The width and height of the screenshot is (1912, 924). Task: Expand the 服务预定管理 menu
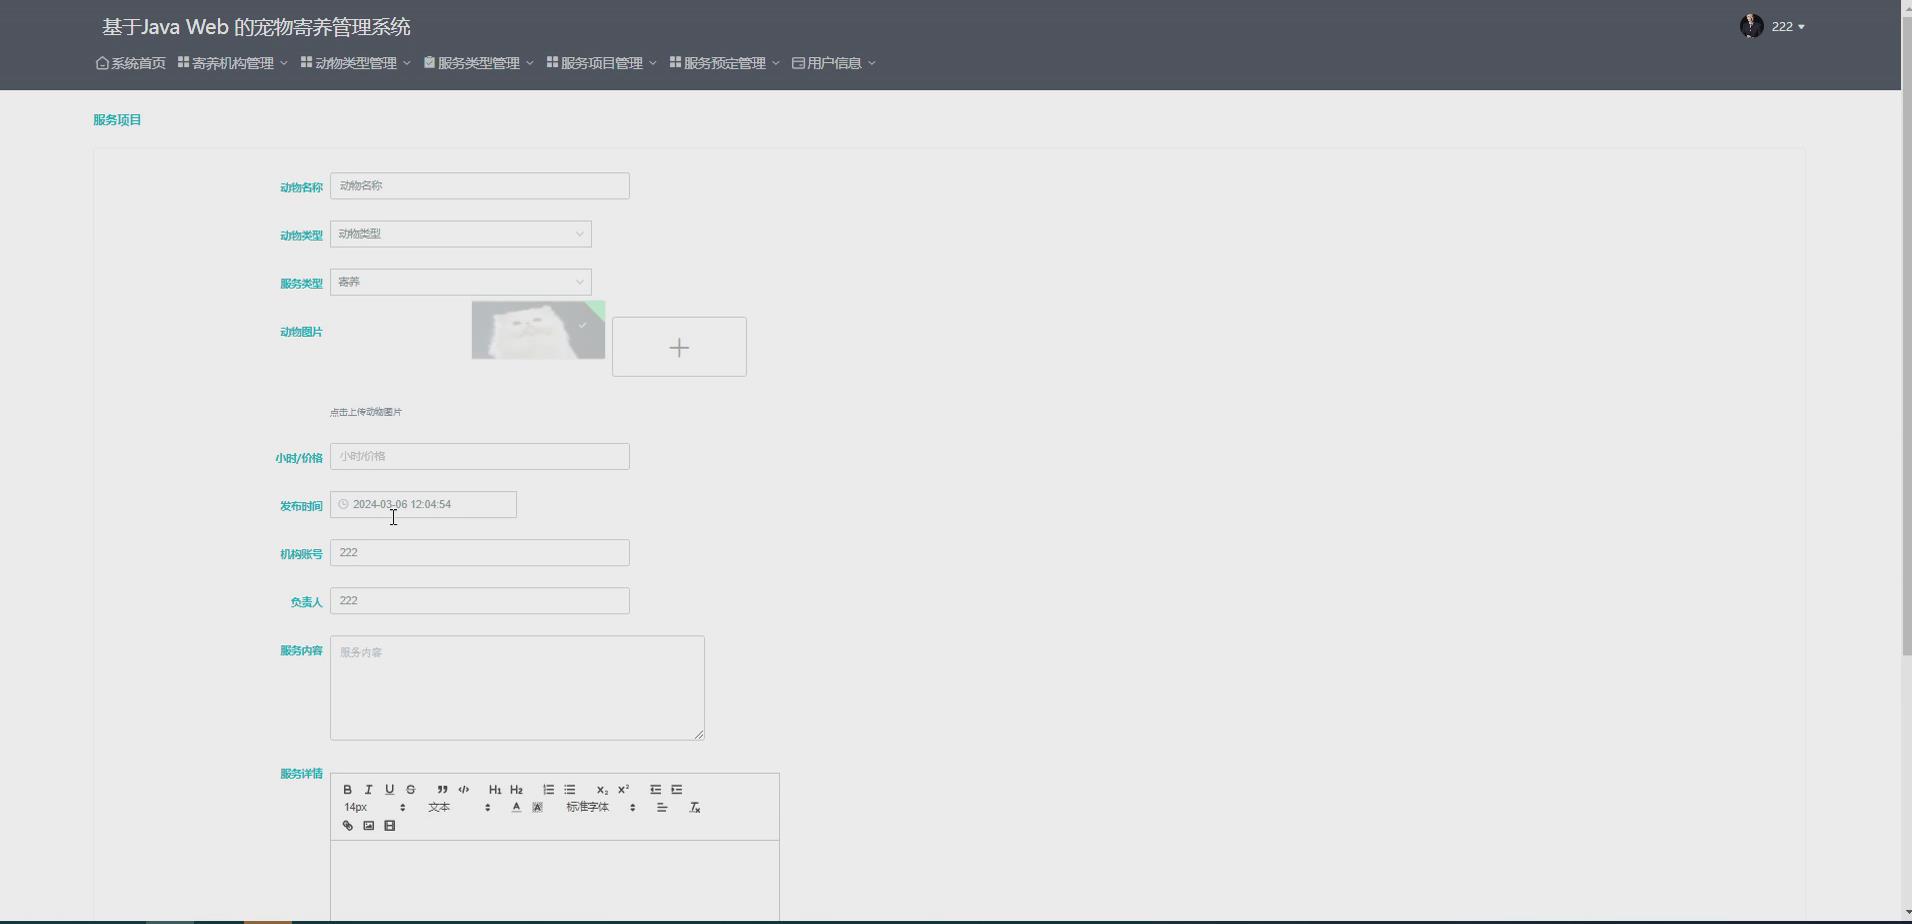pyautogui.click(x=725, y=63)
